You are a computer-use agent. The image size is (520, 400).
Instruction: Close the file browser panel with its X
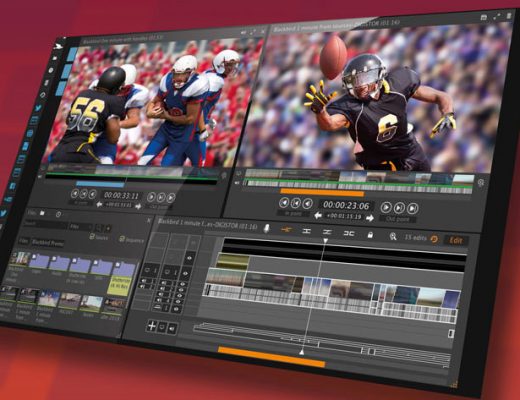[149, 220]
